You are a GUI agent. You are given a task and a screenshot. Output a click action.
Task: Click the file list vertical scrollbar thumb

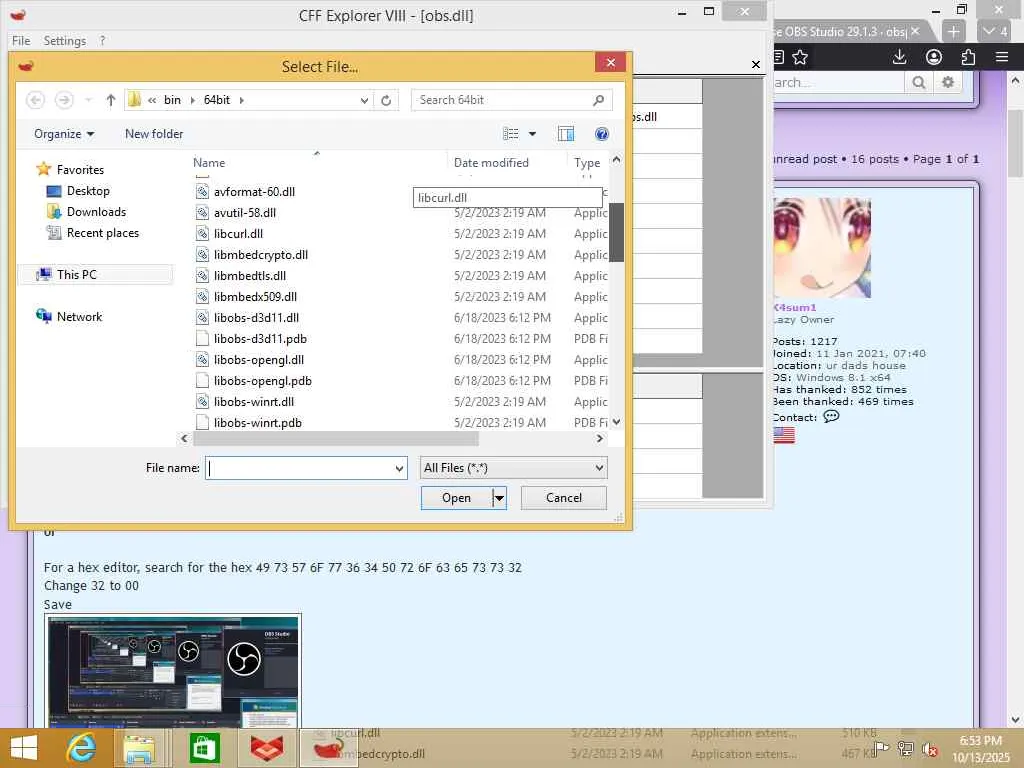click(x=616, y=232)
